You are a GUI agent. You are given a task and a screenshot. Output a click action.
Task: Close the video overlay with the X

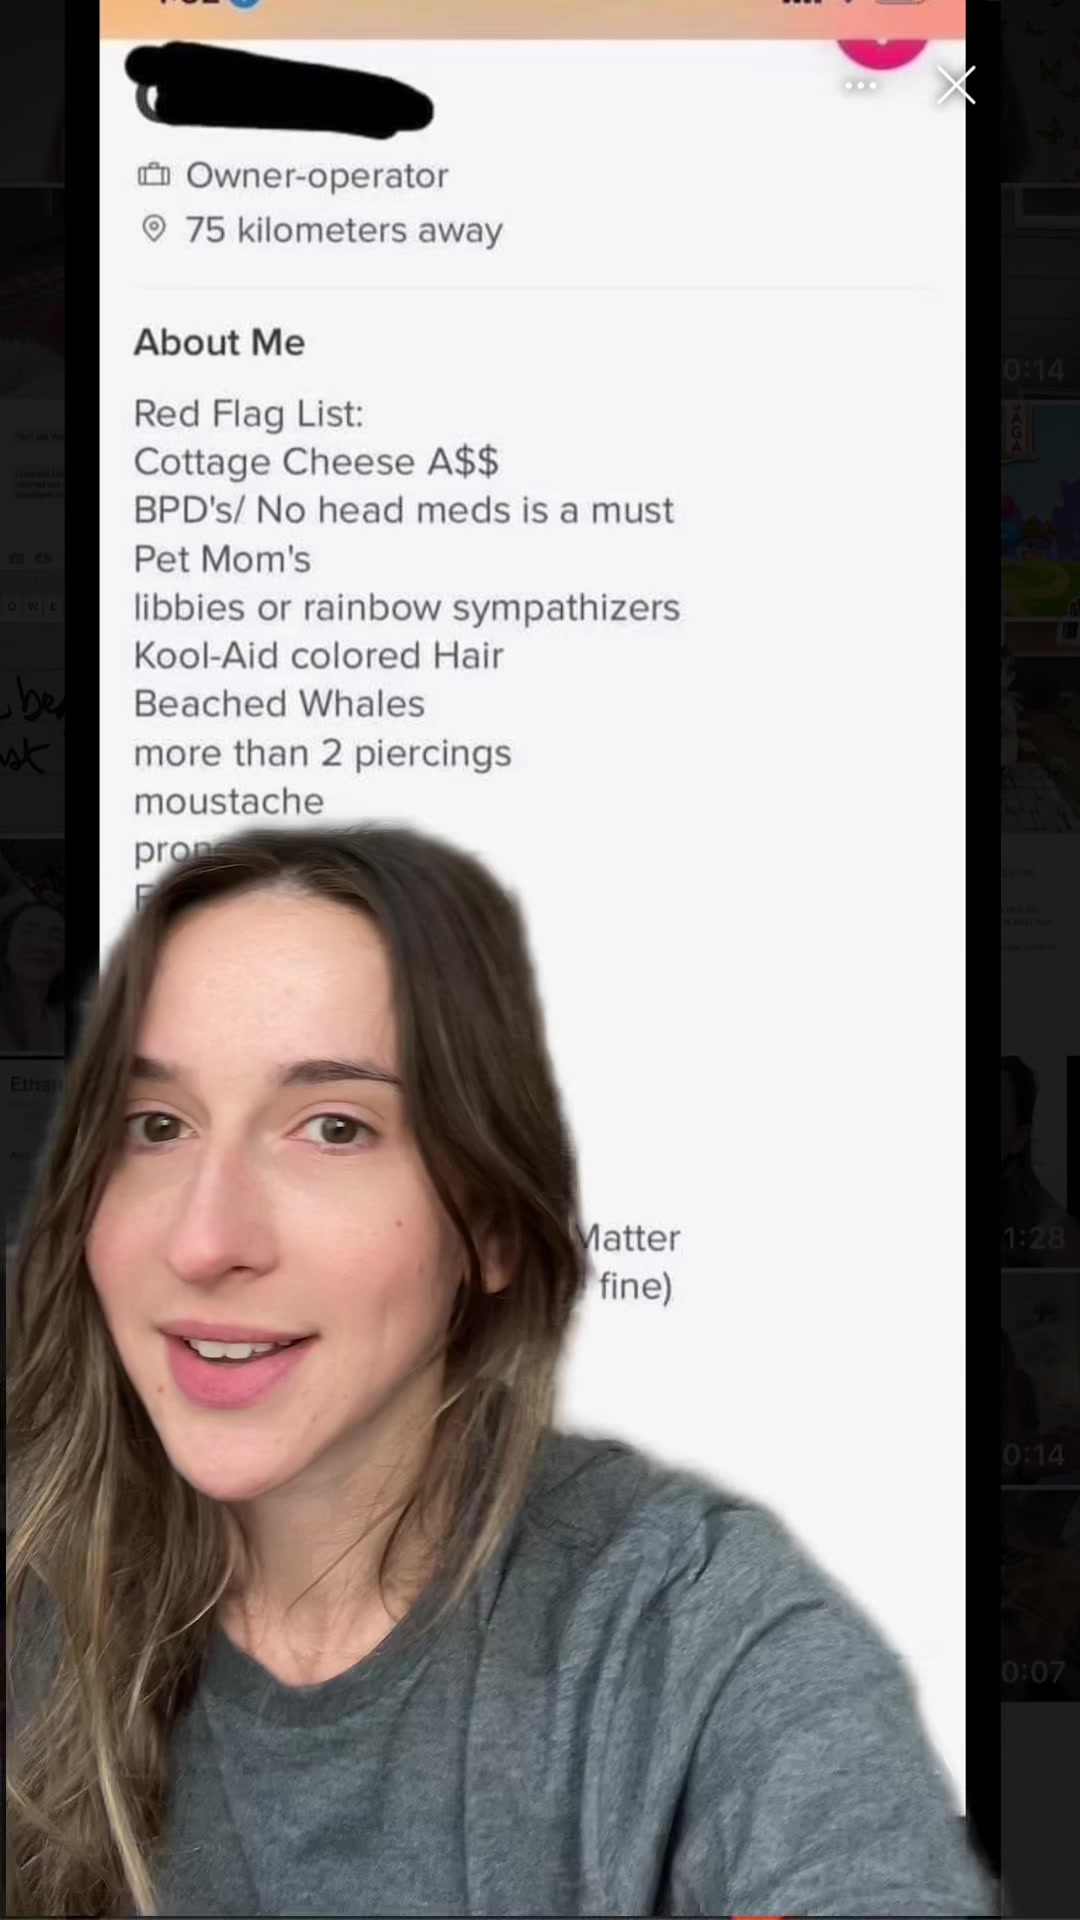(x=956, y=86)
